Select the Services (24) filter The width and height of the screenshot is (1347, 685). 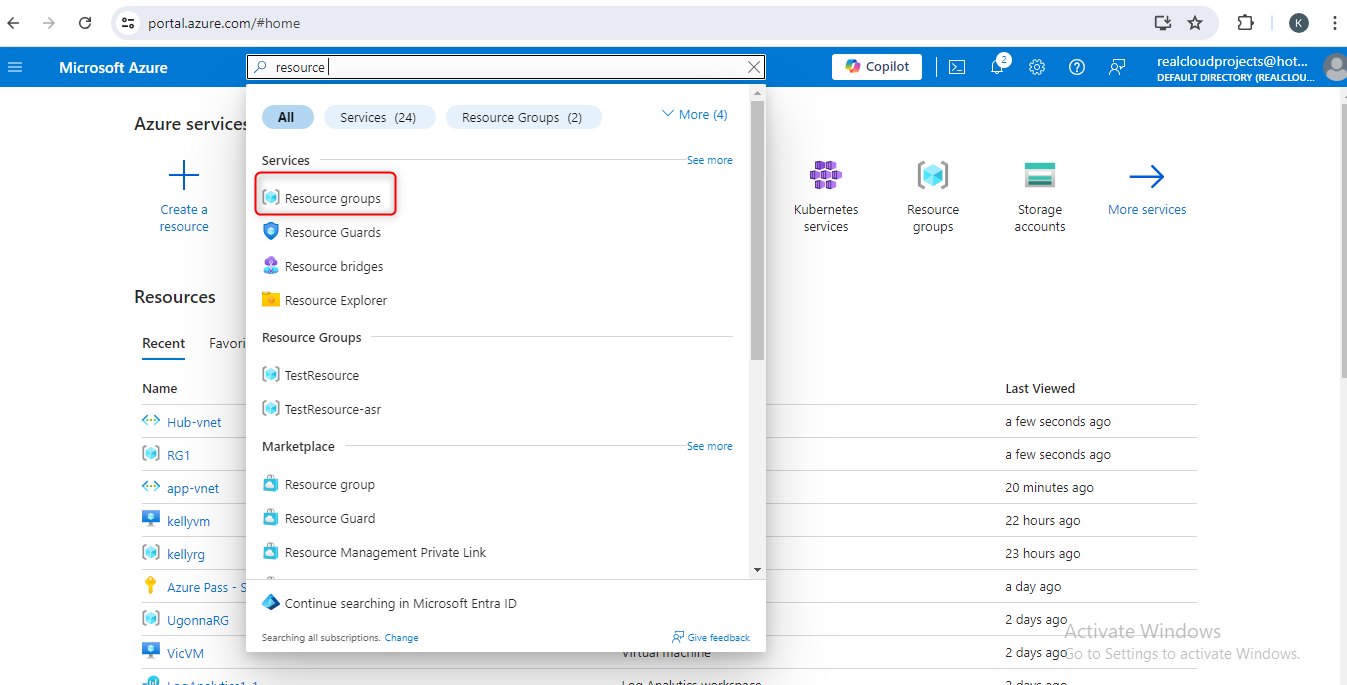click(379, 118)
